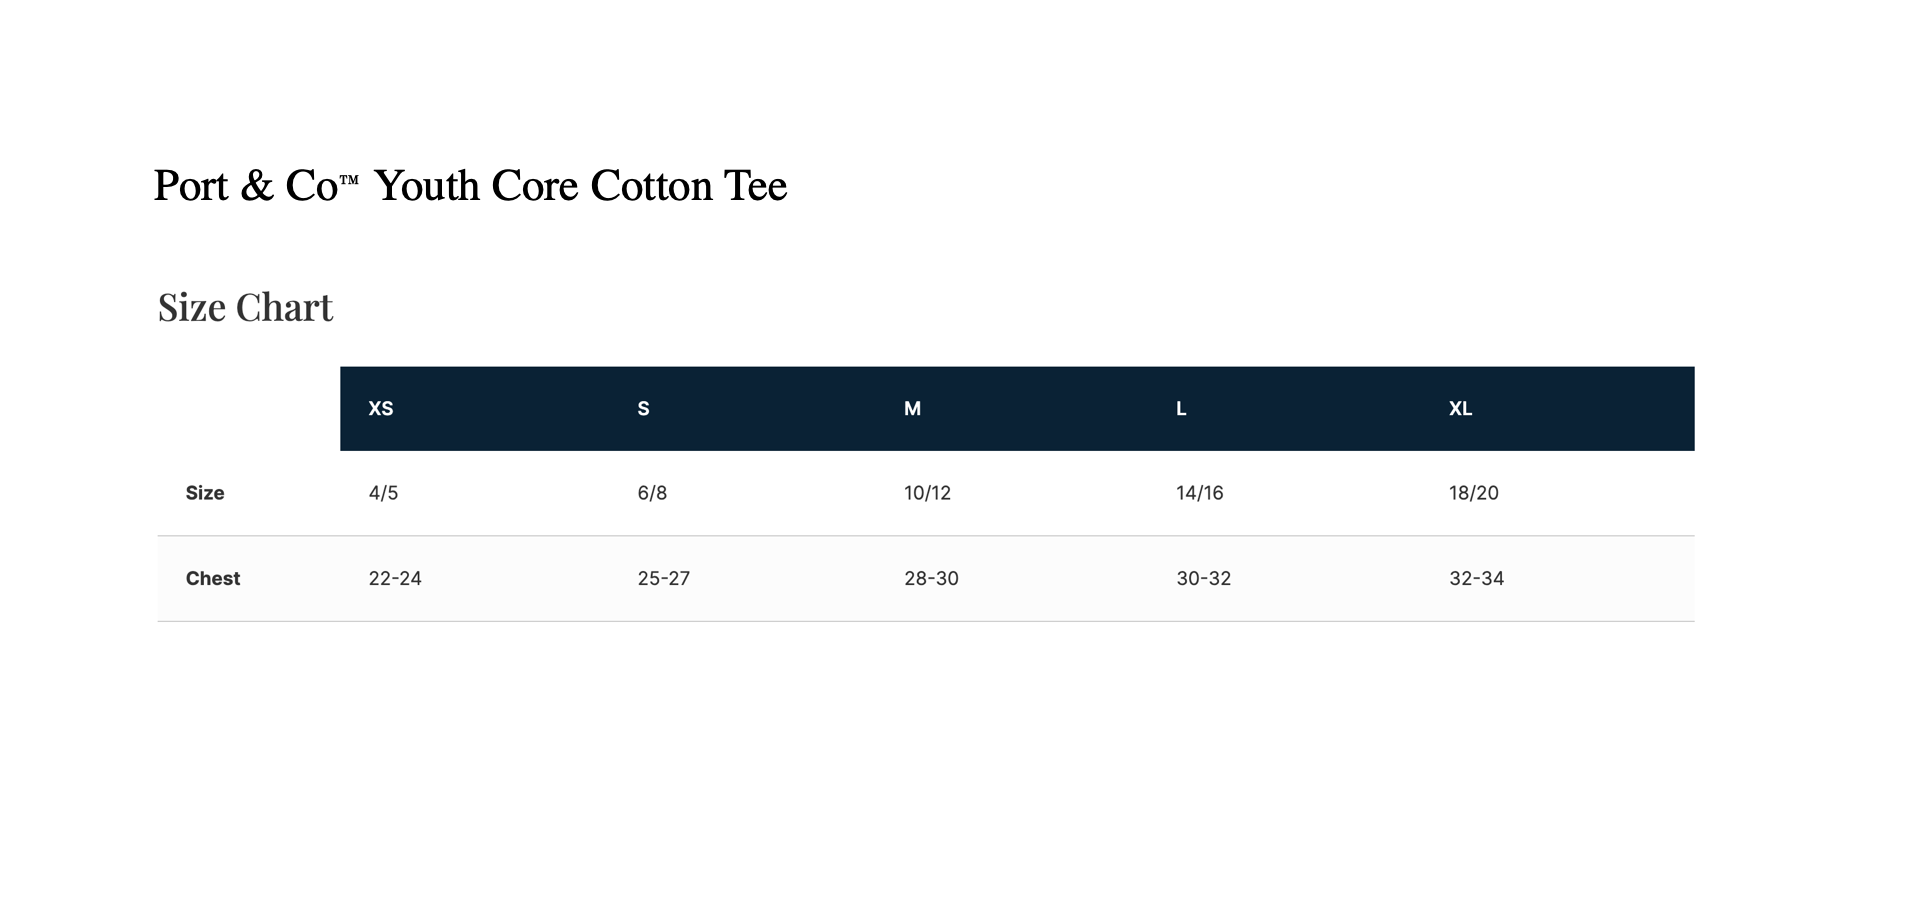1932x904 pixels.
Task: Click the Chest row label
Action: click(213, 578)
